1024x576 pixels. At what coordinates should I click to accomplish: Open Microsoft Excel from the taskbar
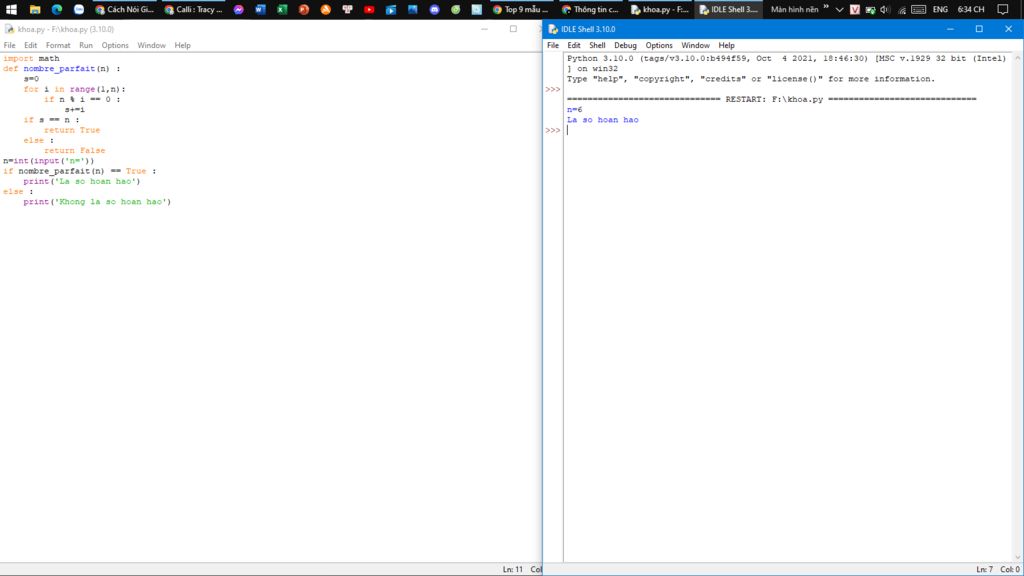(281, 9)
